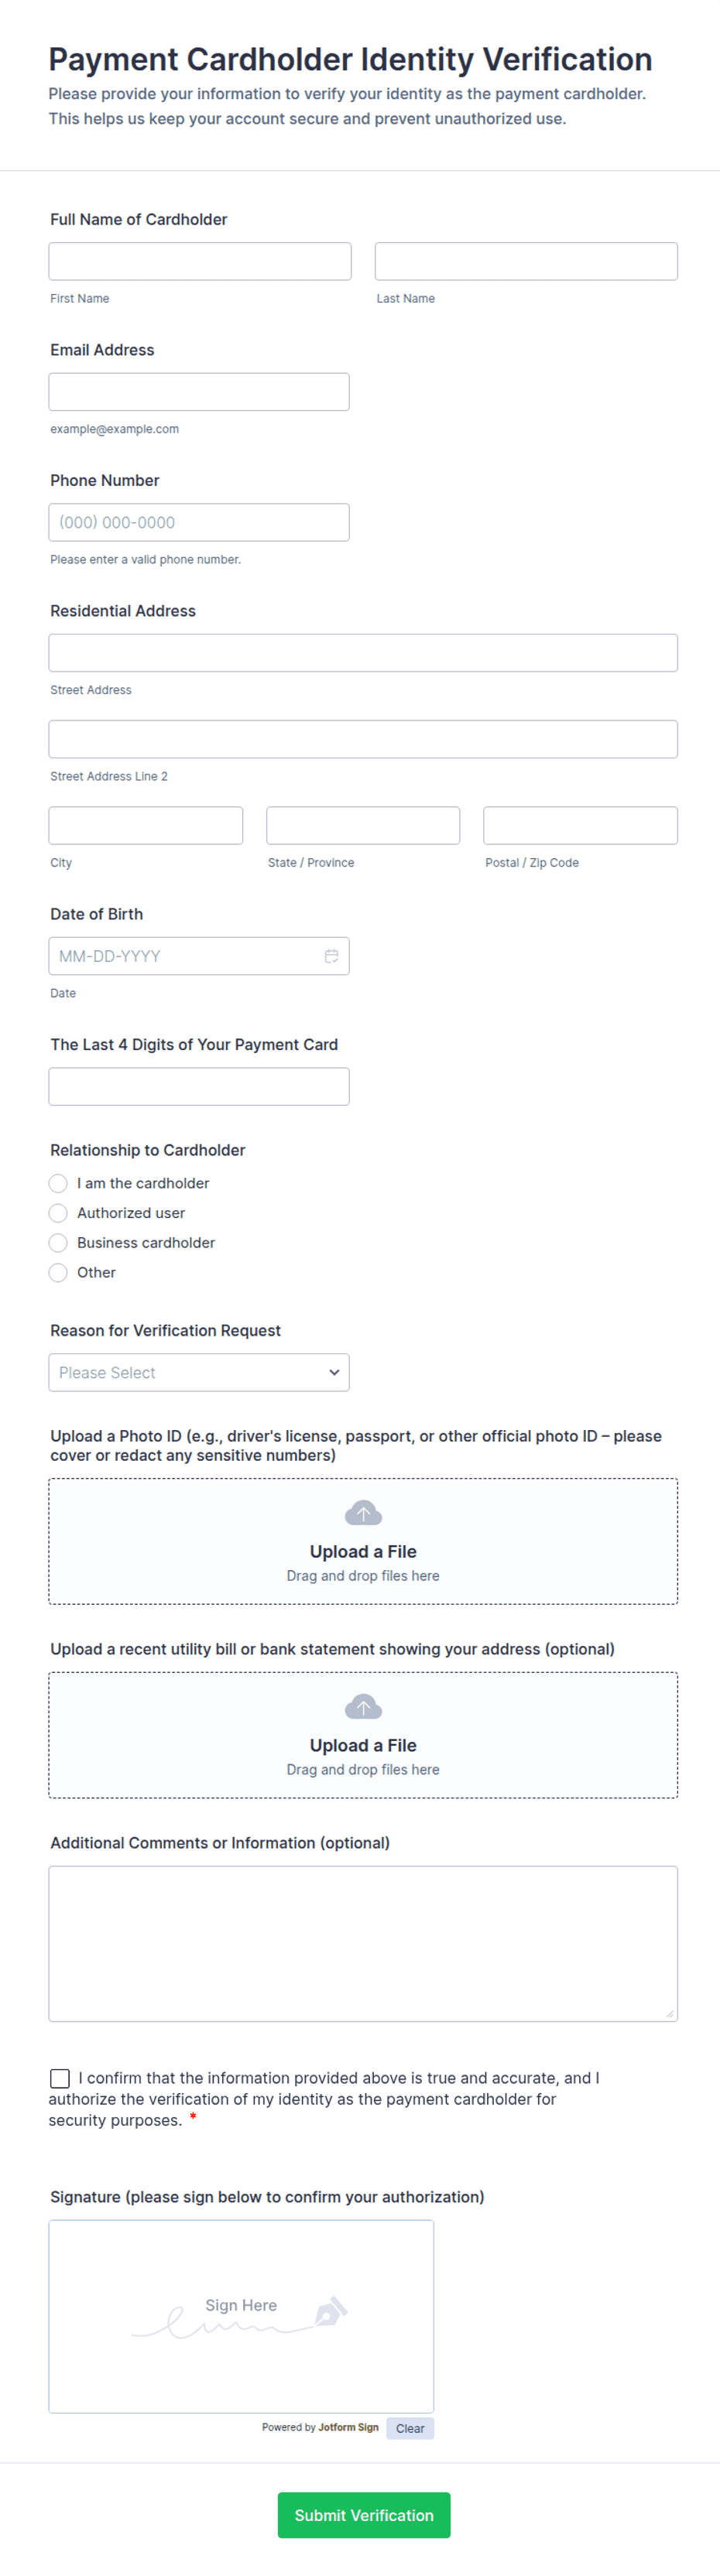The image size is (720, 2576).
Task: Clear the signature with the Clear button
Action: [x=410, y=2428]
